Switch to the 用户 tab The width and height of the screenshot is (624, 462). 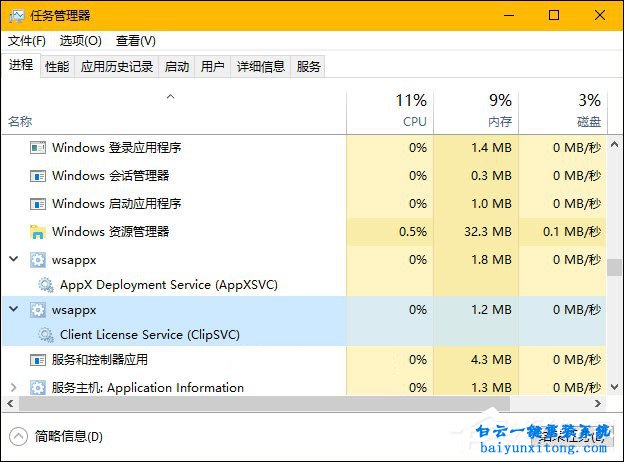click(x=213, y=66)
